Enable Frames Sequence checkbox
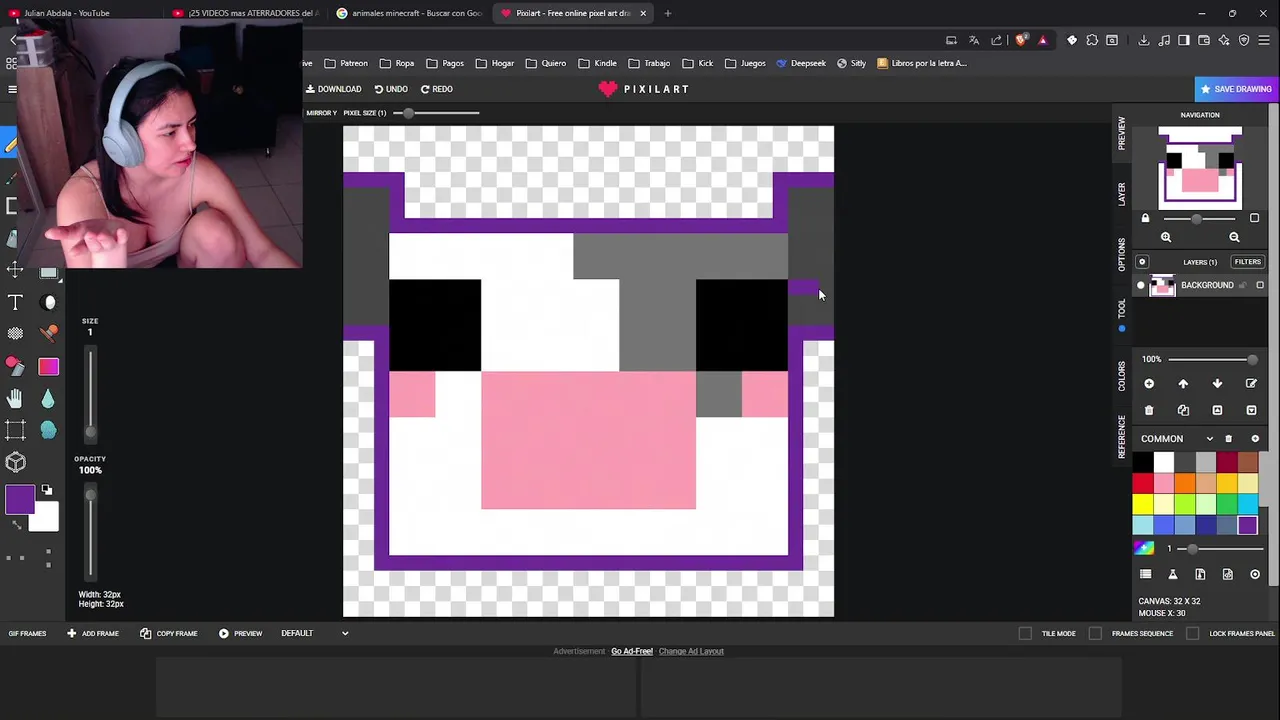 [x=1095, y=633]
